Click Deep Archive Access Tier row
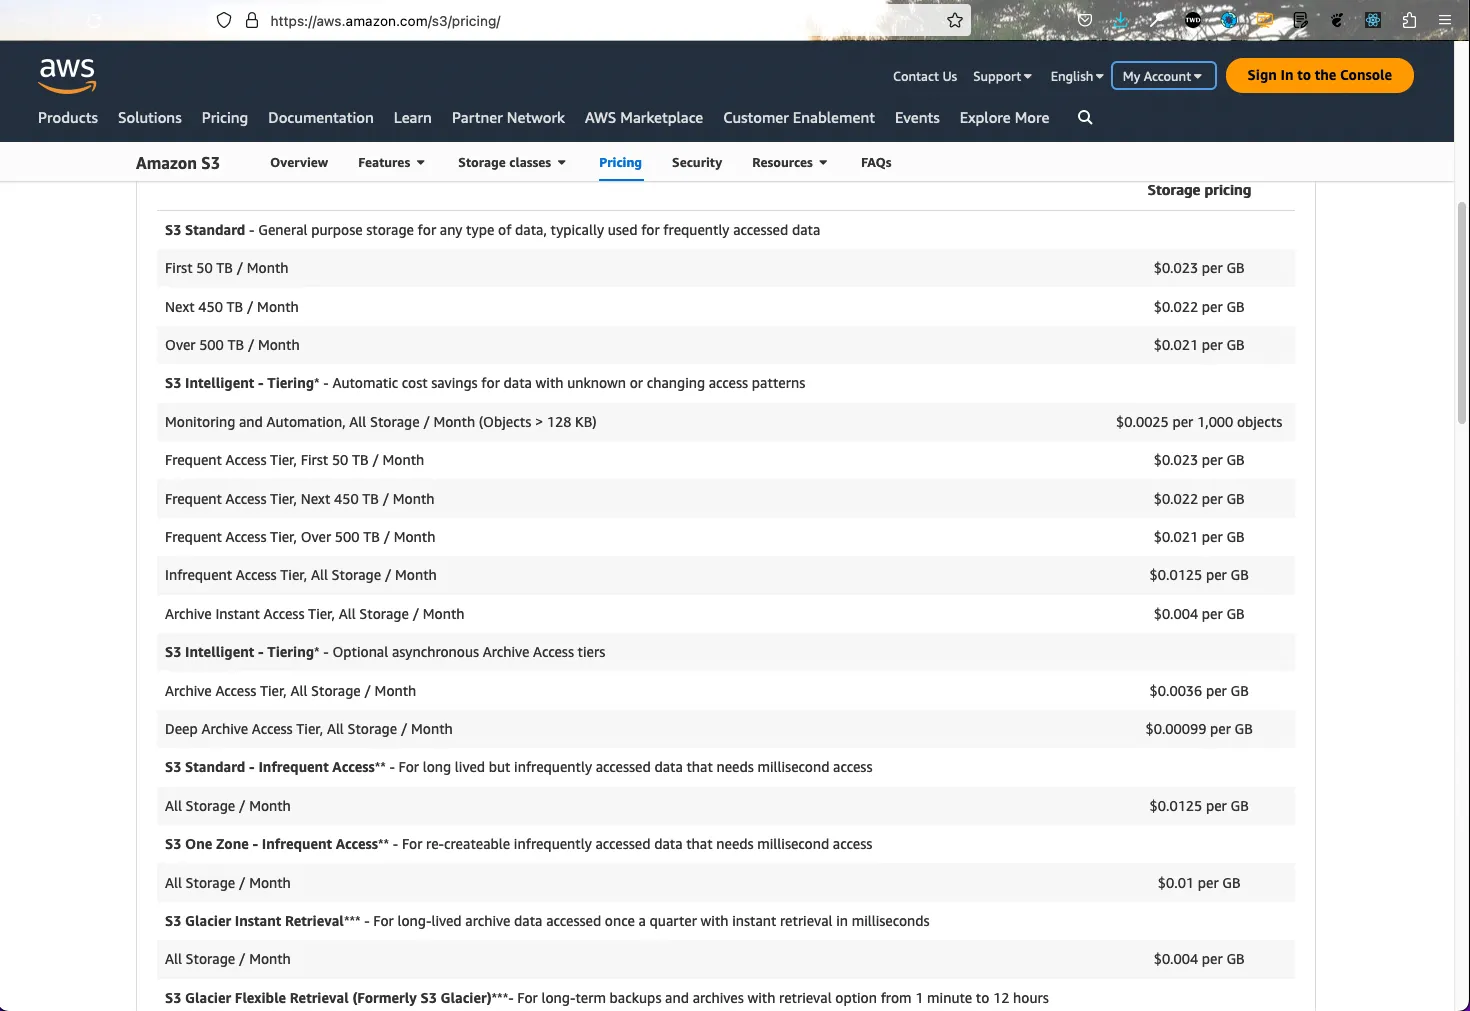Viewport: 1470px width, 1011px height. pyautogui.click(x=726, y=729)
